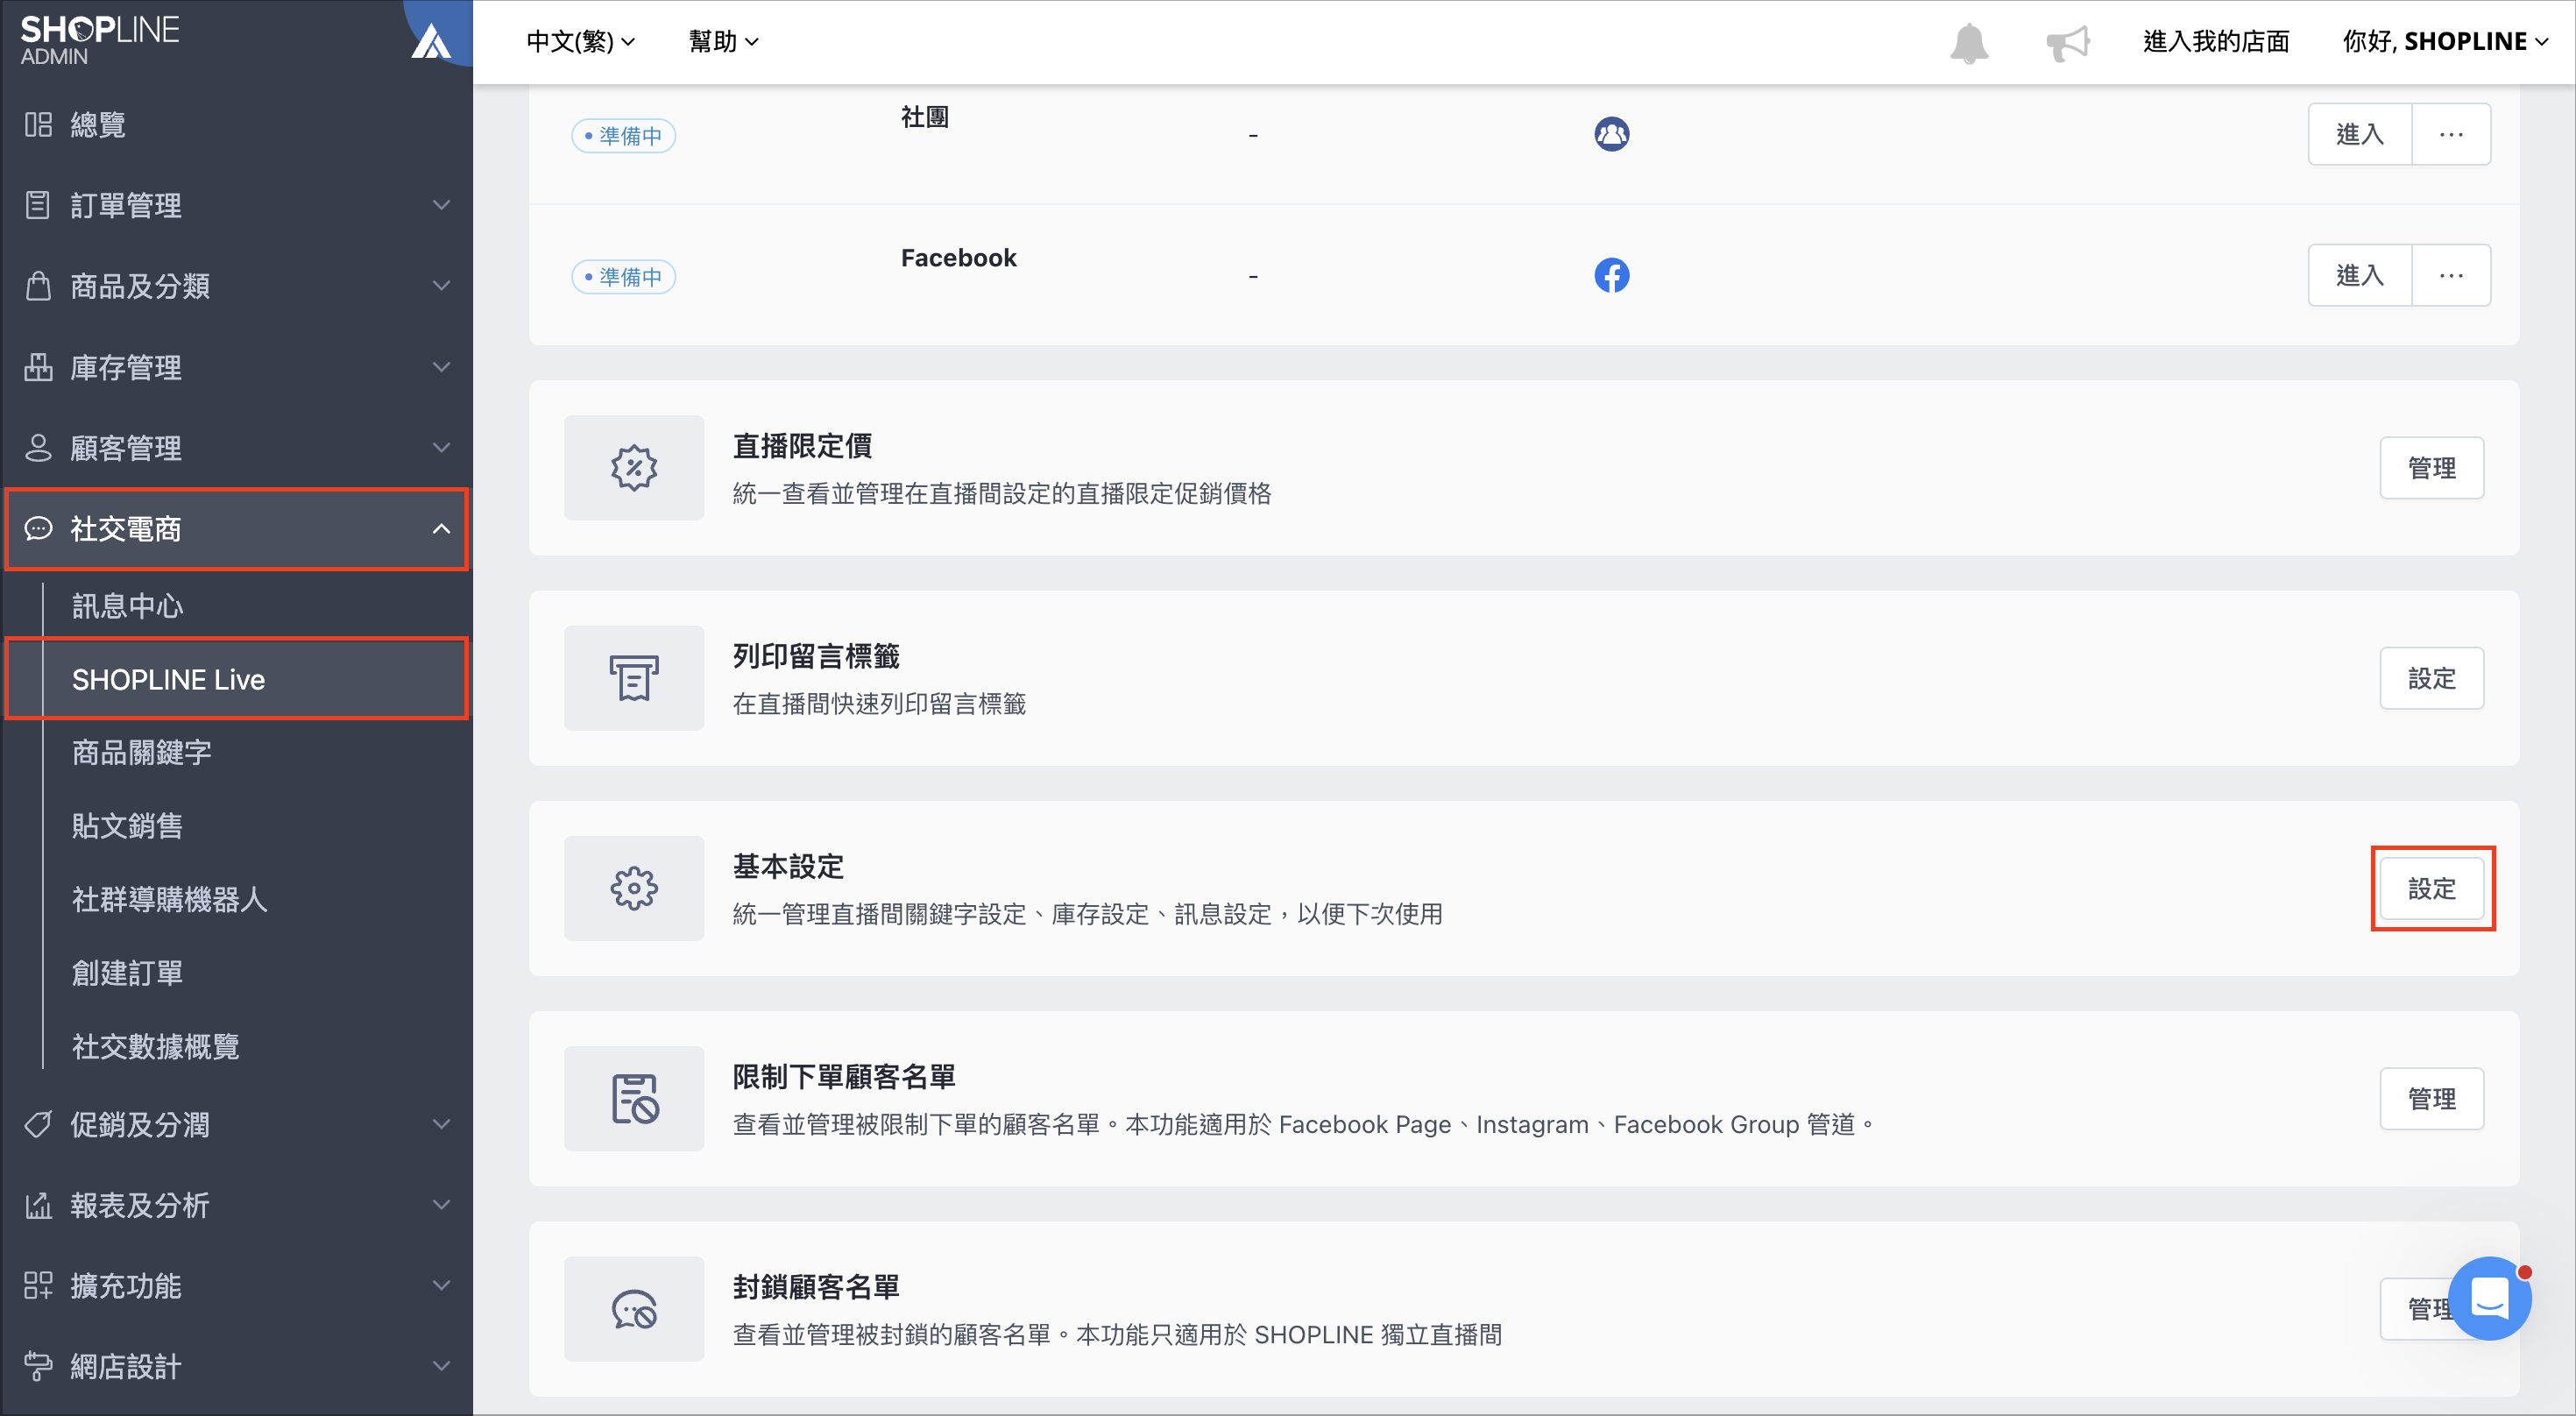Click the 顧客管理 person icon
Image resolution: width=2576 pixels, height=1416 pixels.
click(38, 448)
